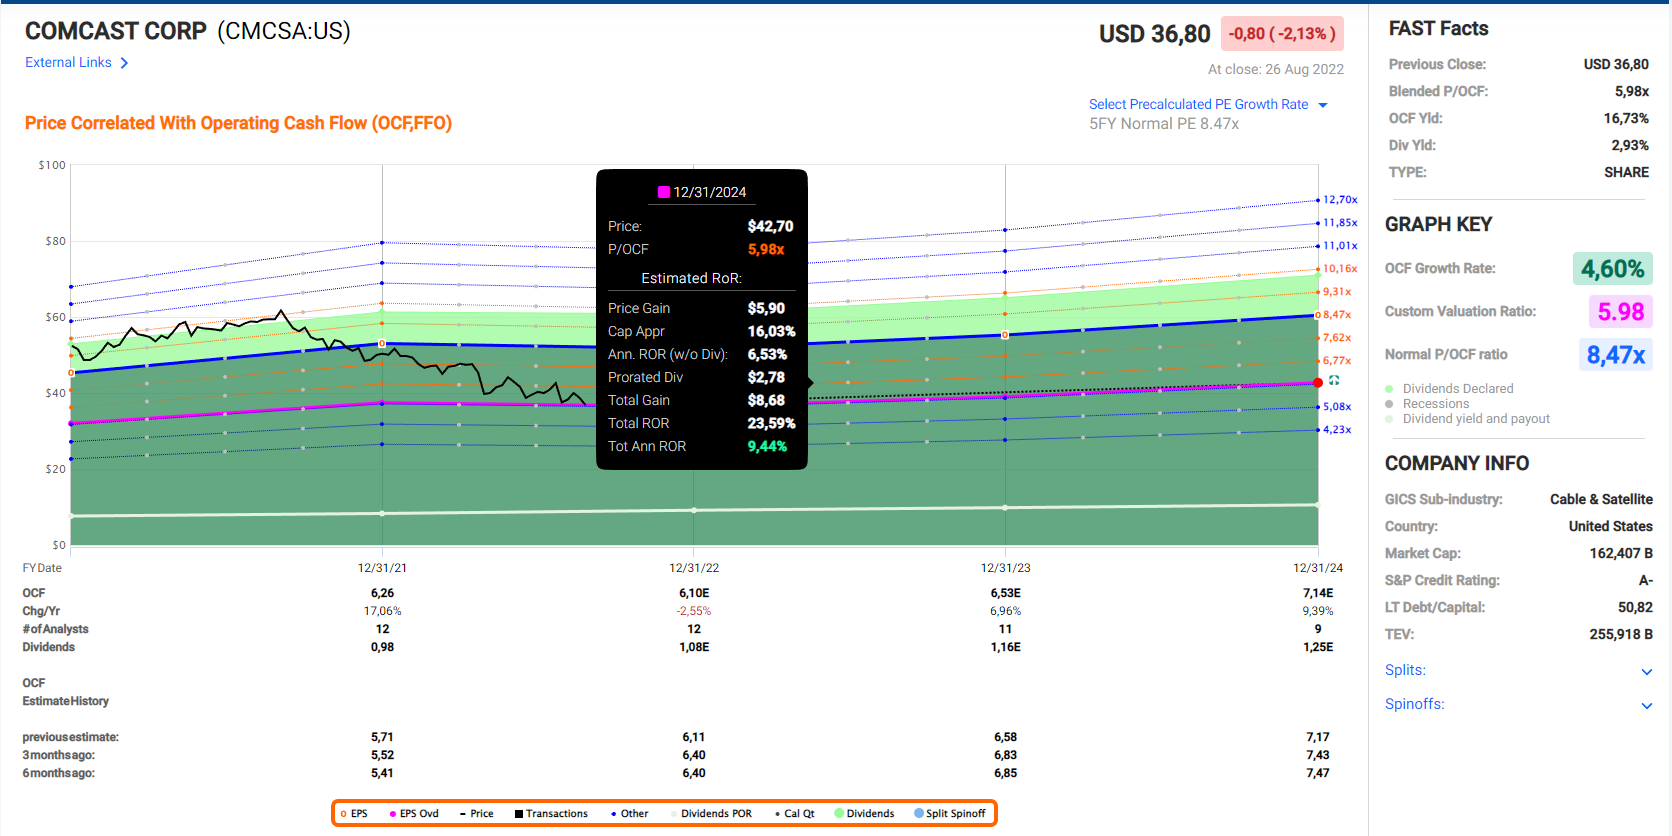Toggle Recessions display in graph key
Image resolution: width=1672 pixels, height=836 pixels.
click(x=1390, y=404)
